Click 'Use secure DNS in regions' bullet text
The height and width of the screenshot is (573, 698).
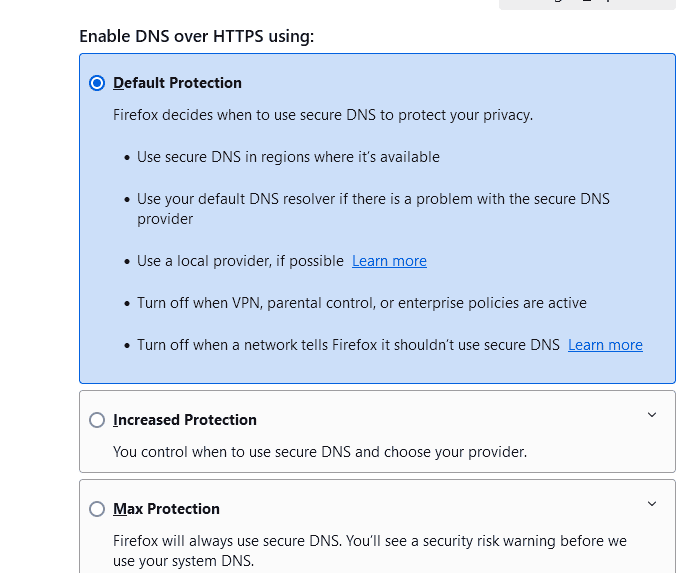[288, 157]
